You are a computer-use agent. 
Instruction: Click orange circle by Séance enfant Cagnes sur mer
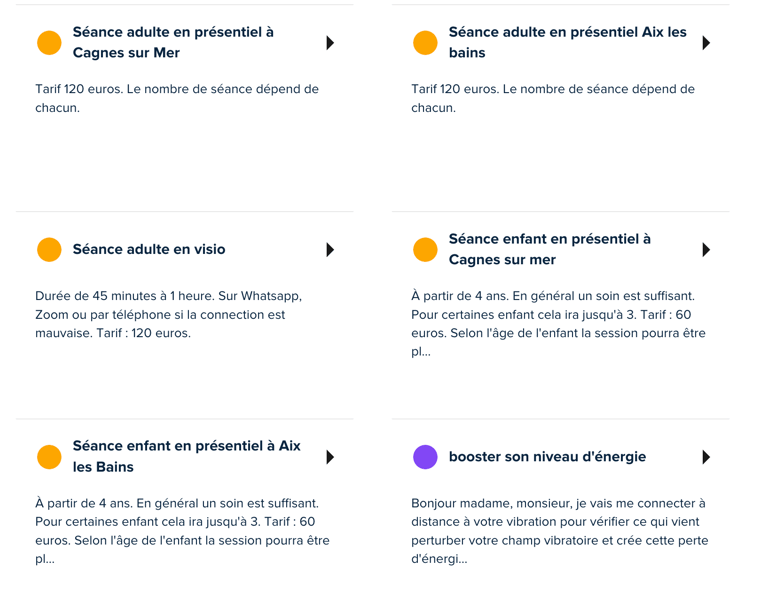tap(425, 250)
